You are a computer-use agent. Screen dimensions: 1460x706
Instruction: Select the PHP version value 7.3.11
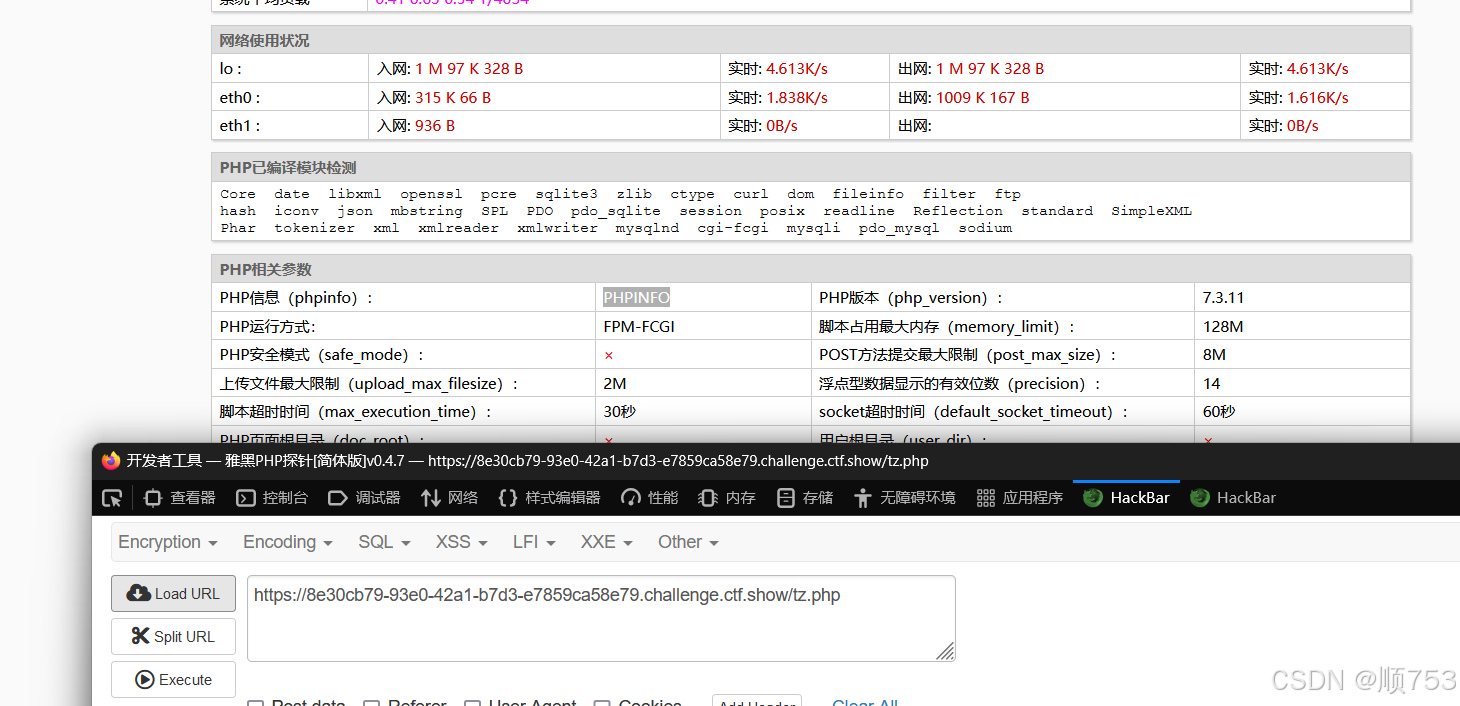tap(1223, 298)
